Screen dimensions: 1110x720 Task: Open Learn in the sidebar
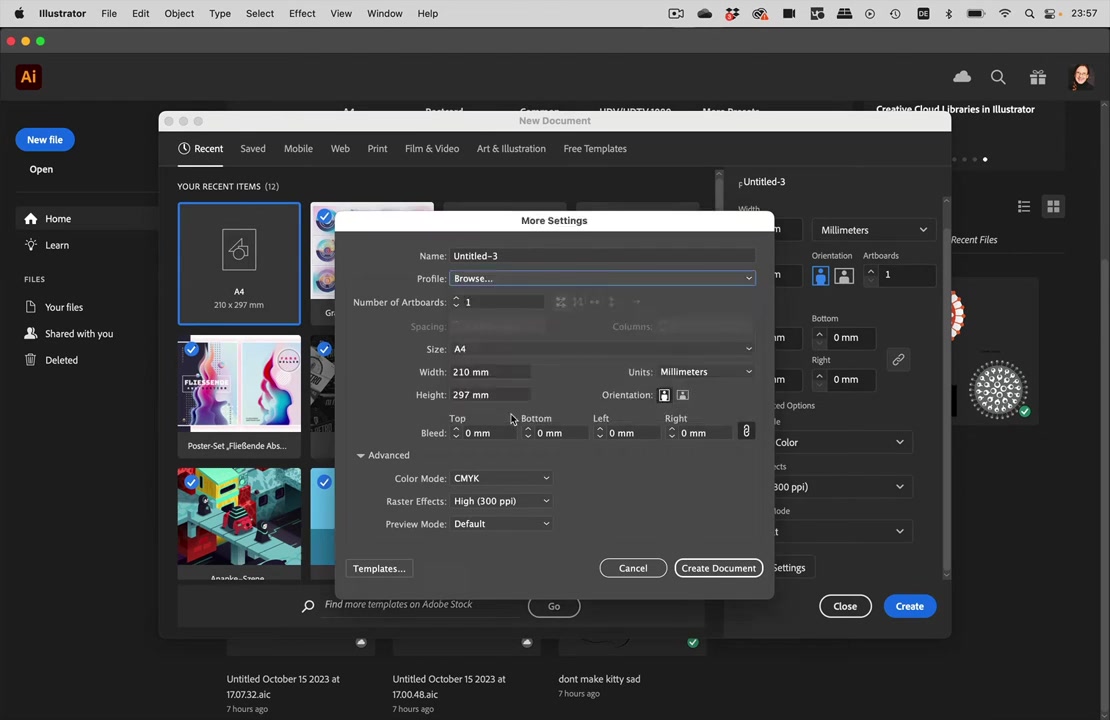[57, 245]
